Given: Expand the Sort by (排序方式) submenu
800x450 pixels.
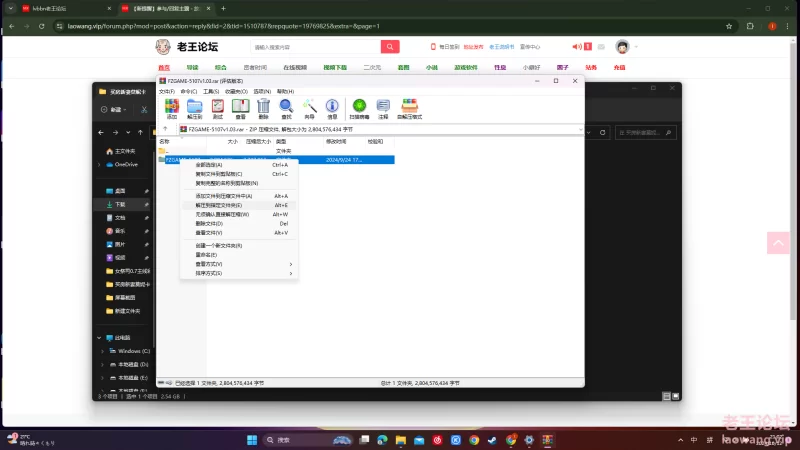Looking at the screenshot, I should pos(239,273).
